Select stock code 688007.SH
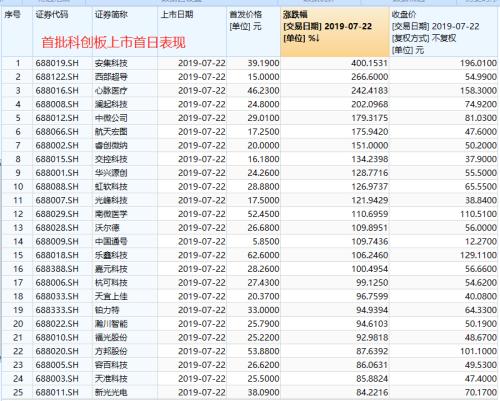Viewport: 500px width, 401px height. (57, 200)
